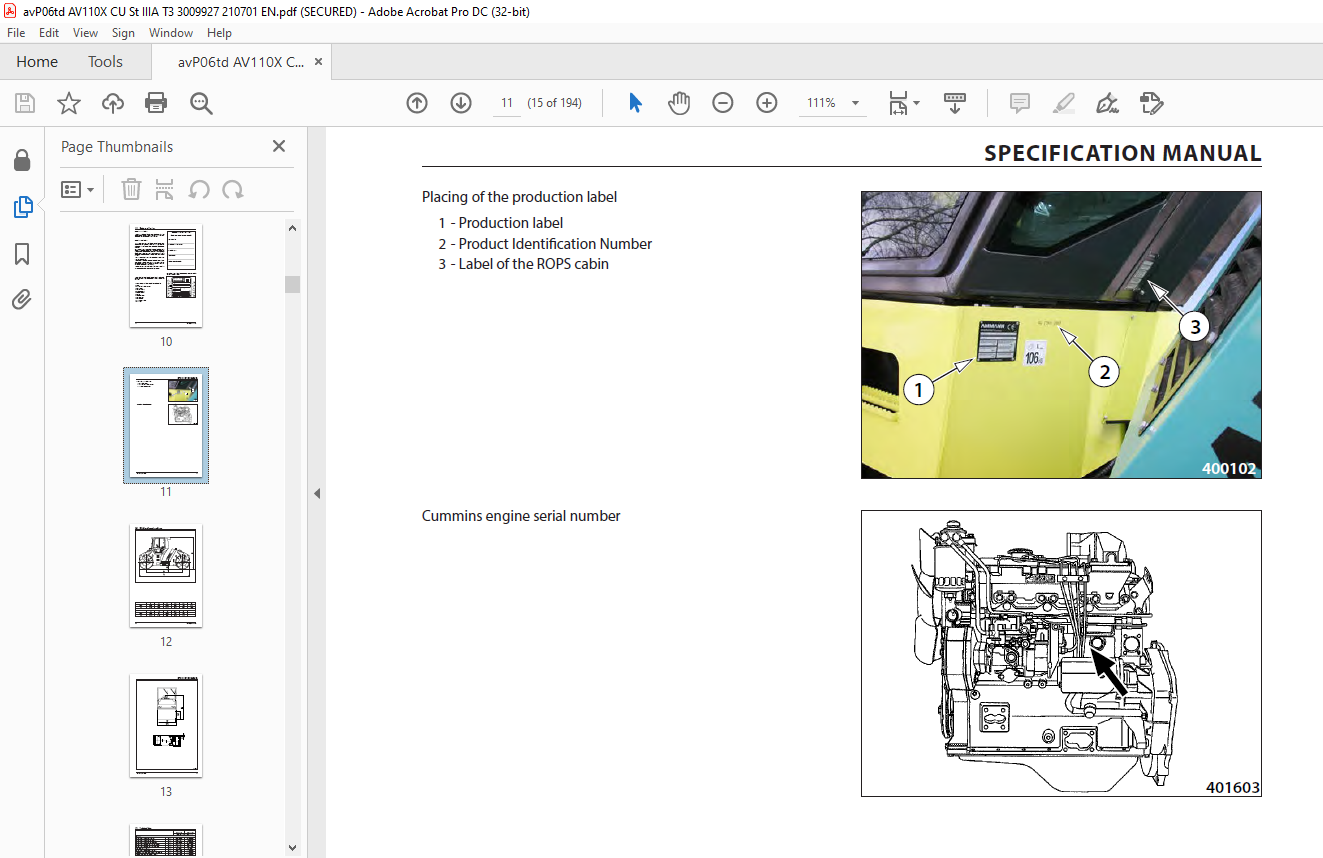
Task: Click the Save file icon
Action: (x=25, y=103)
